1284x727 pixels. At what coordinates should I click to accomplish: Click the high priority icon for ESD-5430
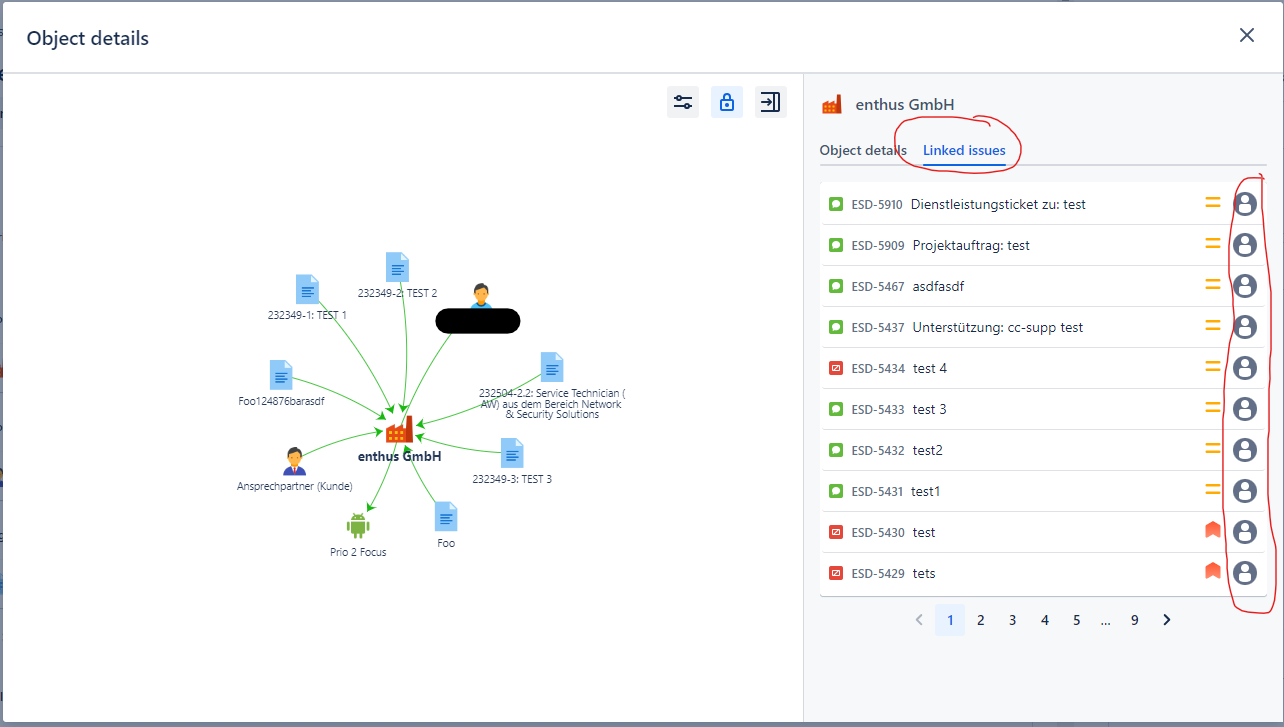pos(1213,531)
